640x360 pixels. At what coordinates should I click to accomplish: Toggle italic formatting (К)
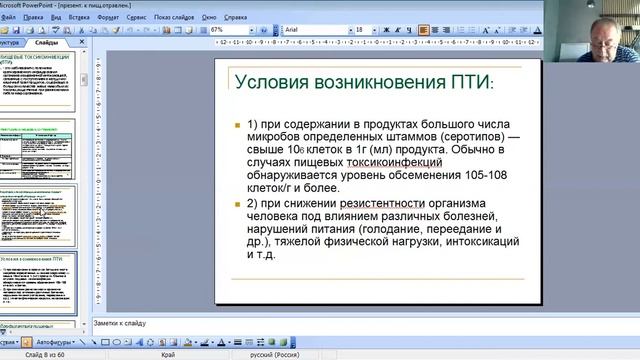point(398,30)
